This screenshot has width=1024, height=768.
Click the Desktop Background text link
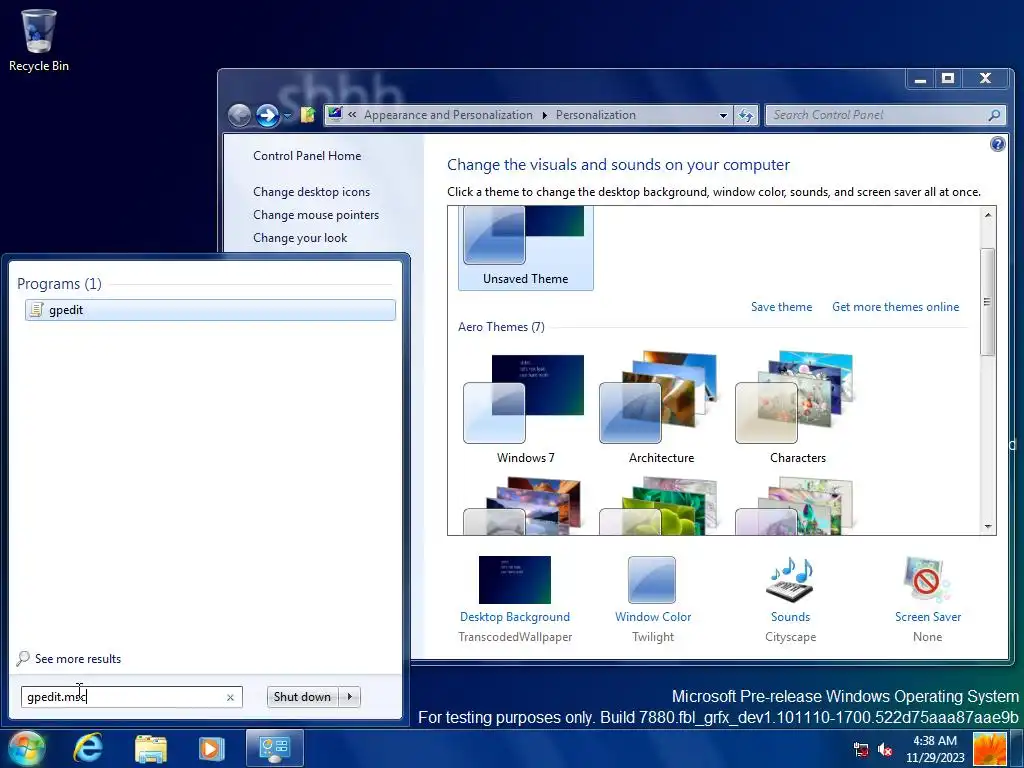click(x=515, y=616)
